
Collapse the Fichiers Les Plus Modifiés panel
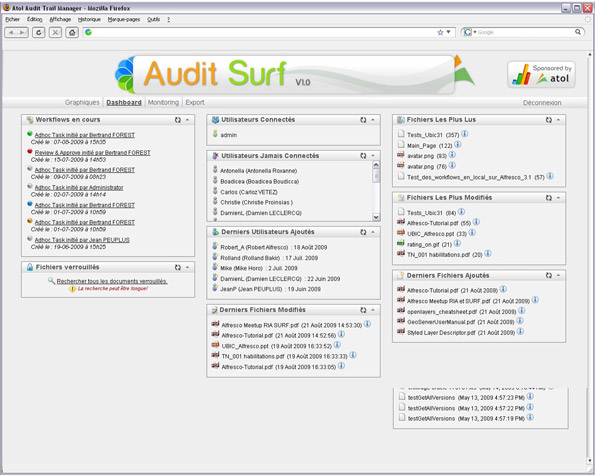(x=559, y=198)
